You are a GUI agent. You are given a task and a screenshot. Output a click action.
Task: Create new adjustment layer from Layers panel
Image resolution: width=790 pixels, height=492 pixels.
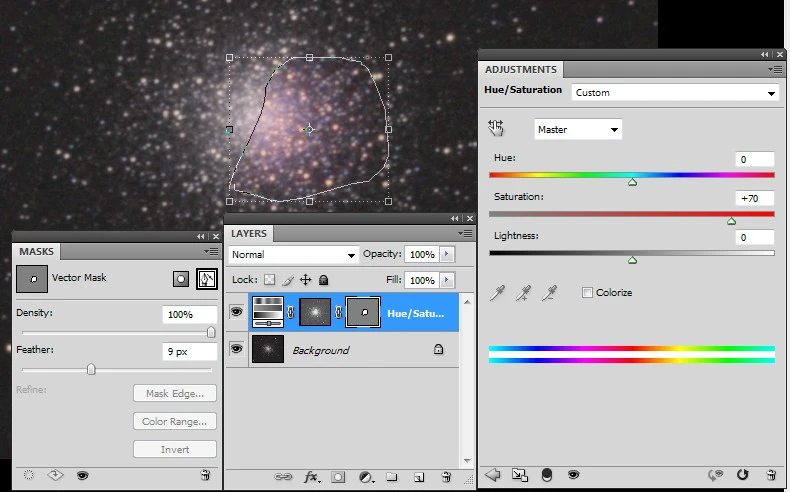pos(365,477)
